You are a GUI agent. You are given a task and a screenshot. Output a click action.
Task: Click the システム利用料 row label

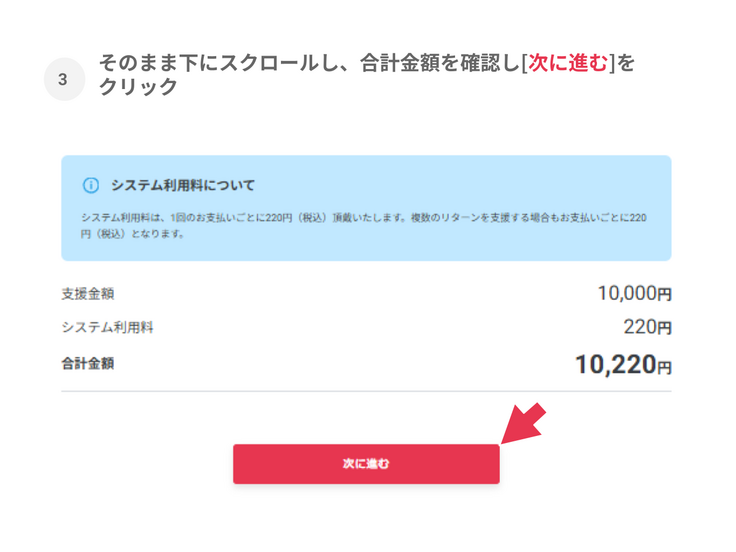(107, 328)
